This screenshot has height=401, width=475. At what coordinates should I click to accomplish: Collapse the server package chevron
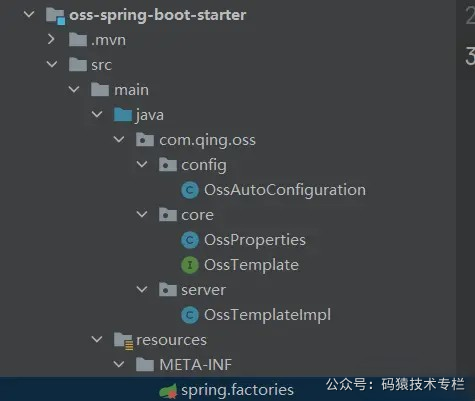coord(142,289)
